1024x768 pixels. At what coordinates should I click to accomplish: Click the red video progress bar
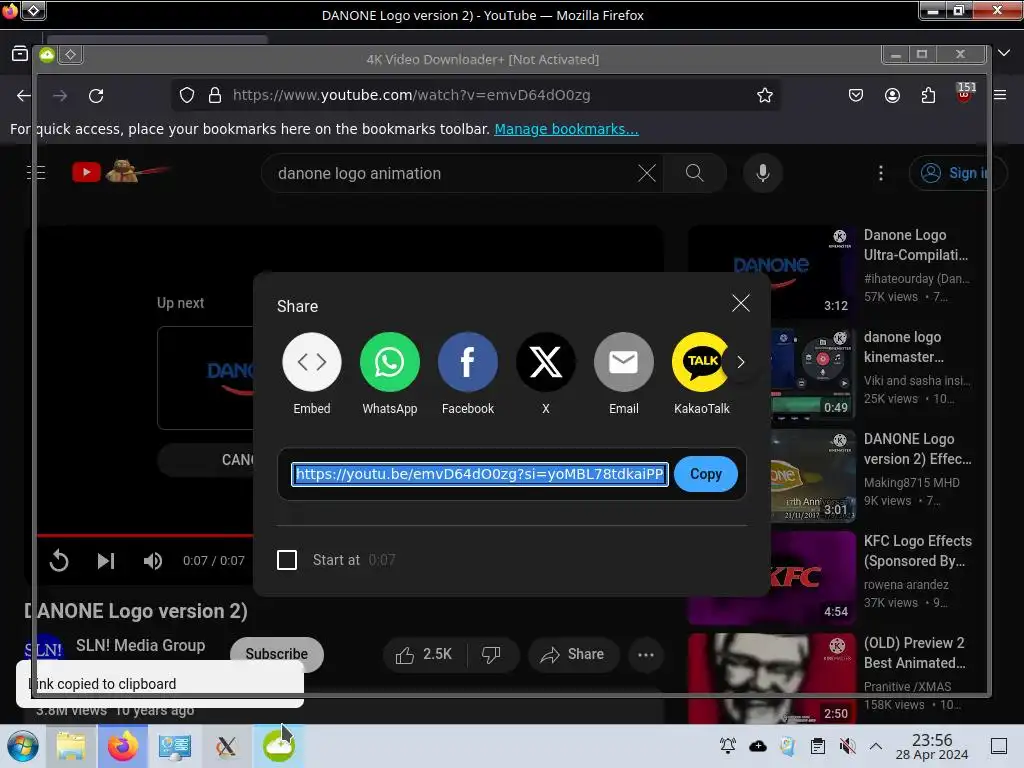tap(145, 536)
